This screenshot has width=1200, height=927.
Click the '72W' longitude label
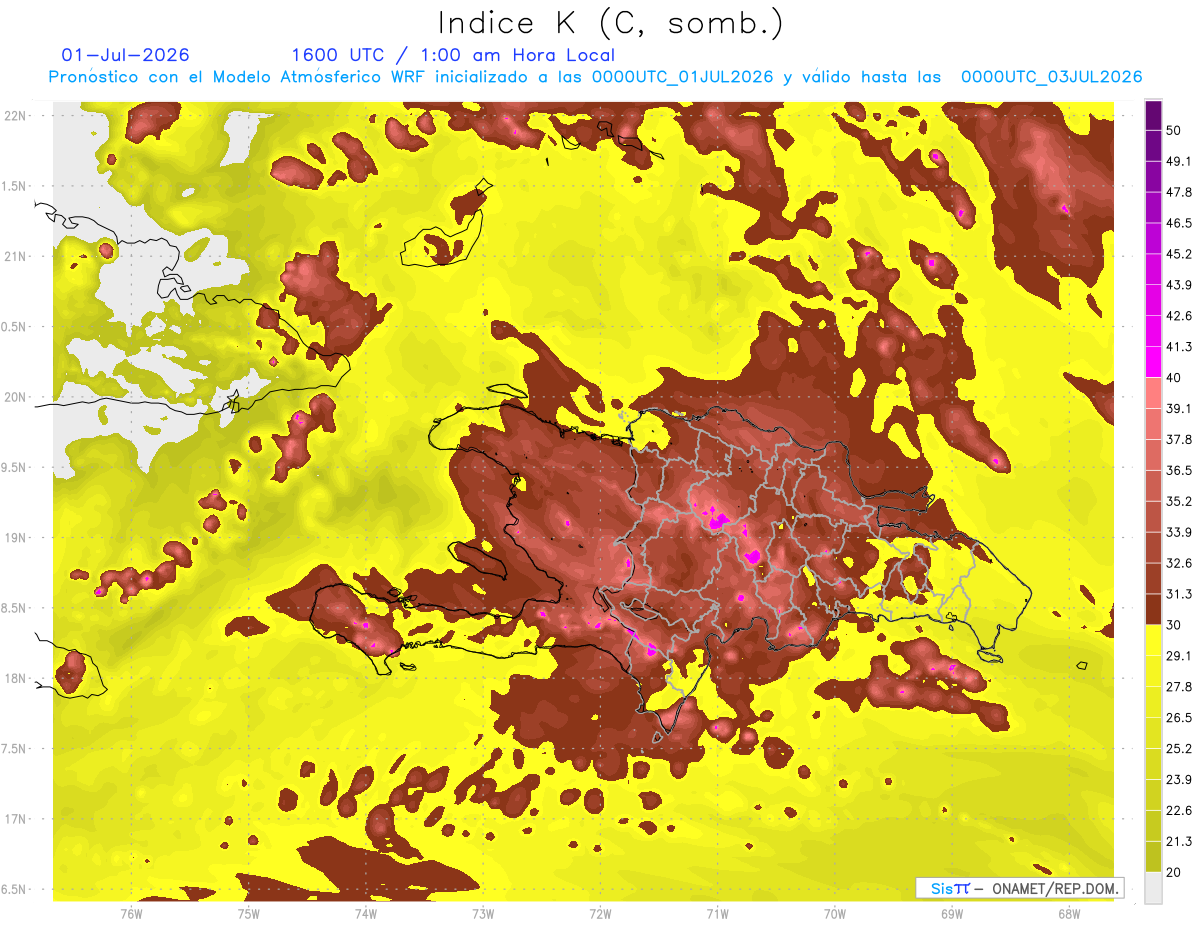coord(600,913)
